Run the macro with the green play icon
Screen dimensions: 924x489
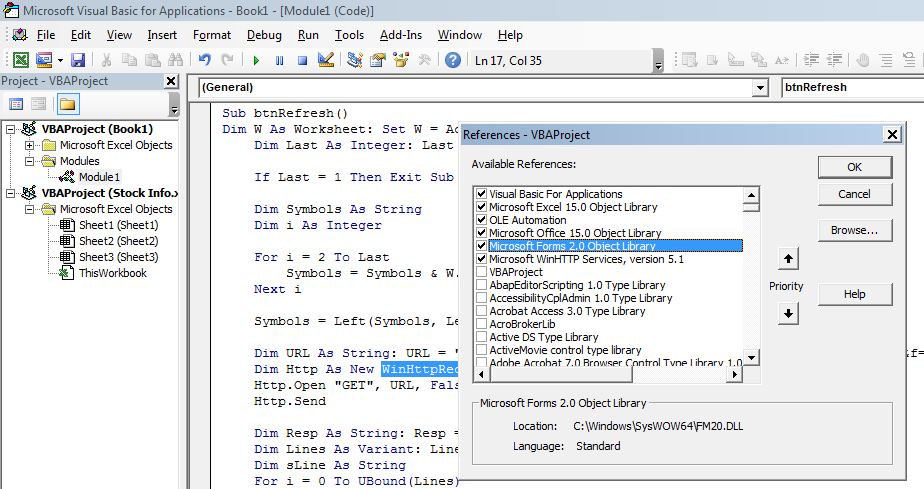point(256,60)
